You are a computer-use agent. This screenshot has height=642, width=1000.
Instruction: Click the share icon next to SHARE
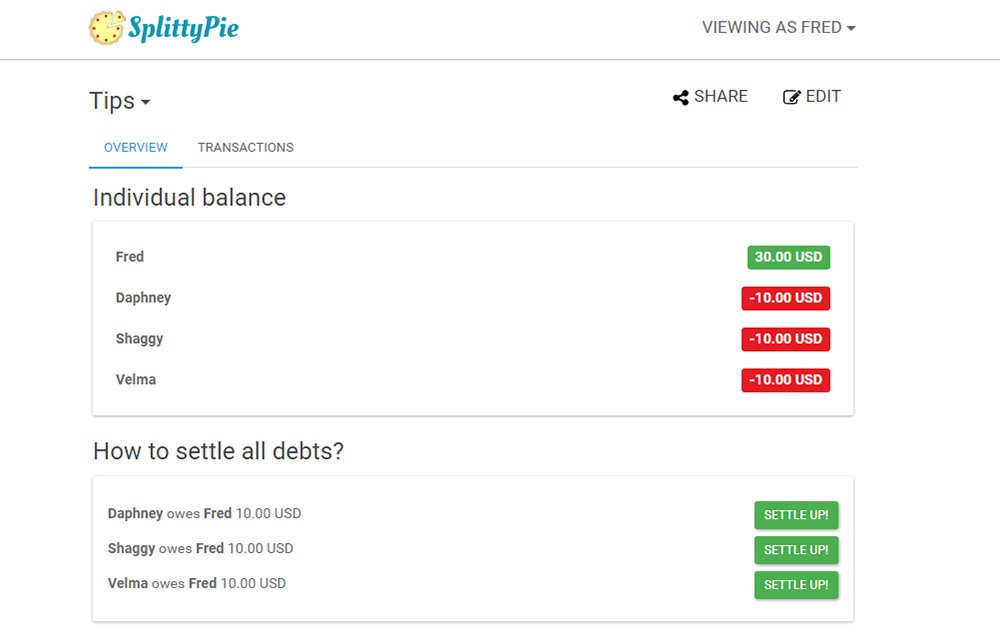click(x=680, y=98)
